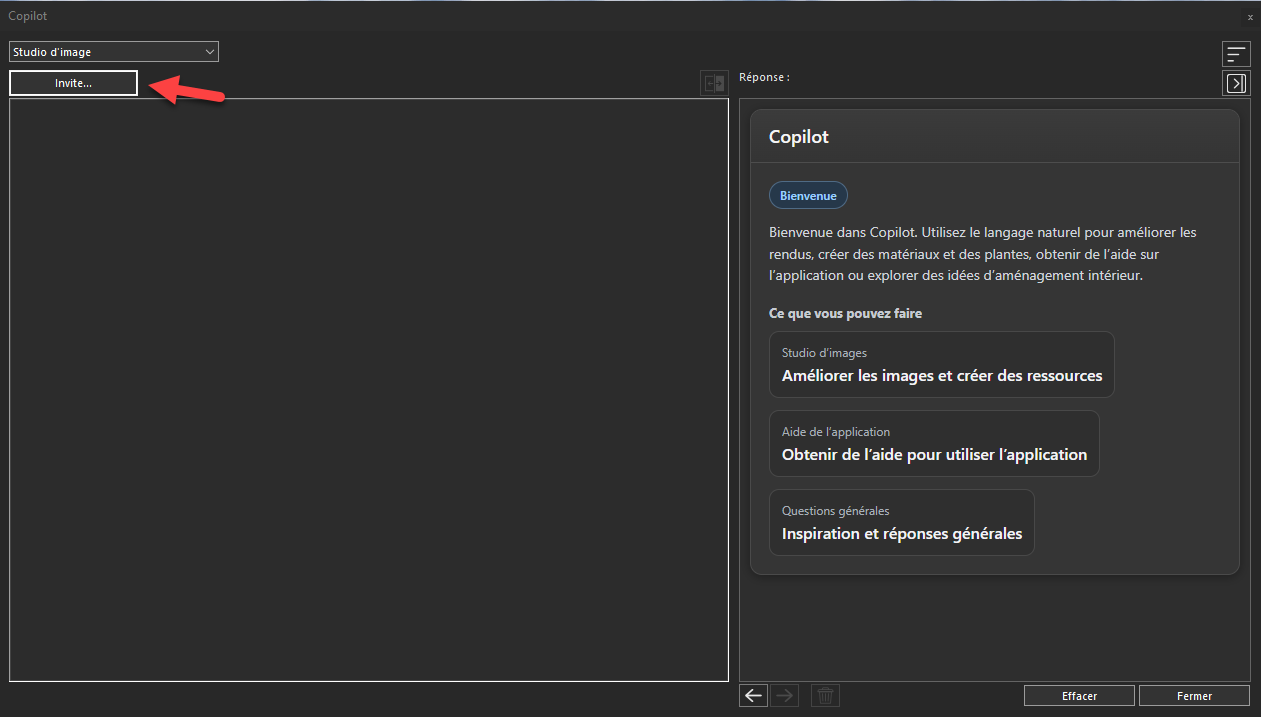Go back with the left arrow button
The image size is (1261, 717).
tap(754, 695)
